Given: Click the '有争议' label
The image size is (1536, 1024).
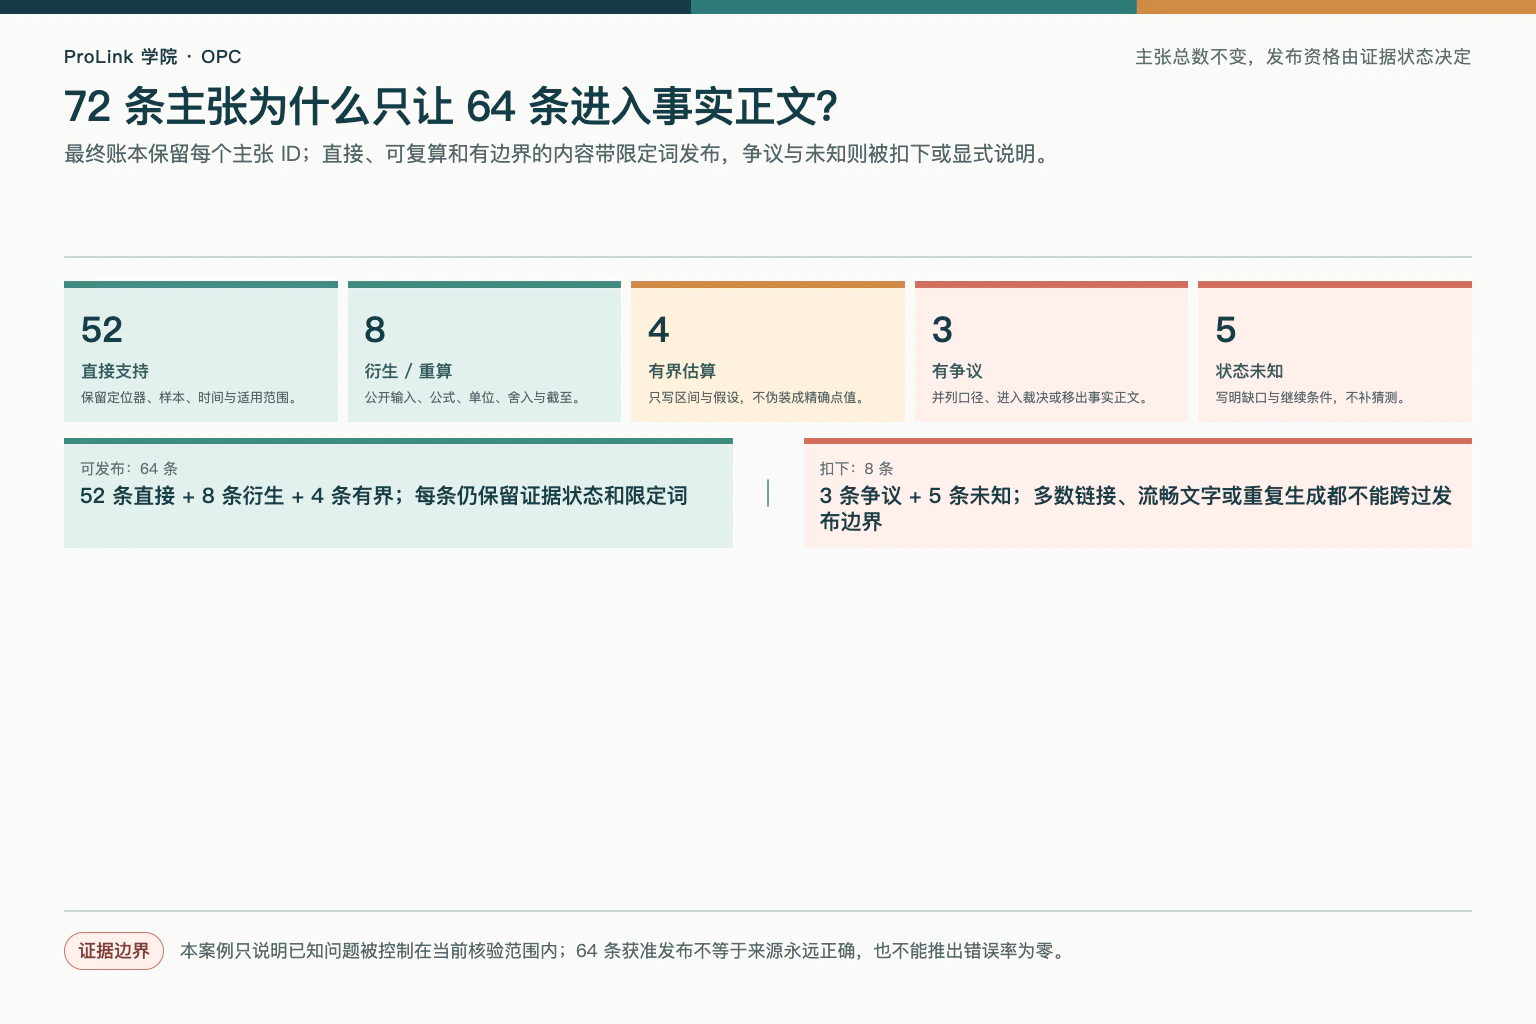Looking at the screenshot, I should [x=957, y=371].
